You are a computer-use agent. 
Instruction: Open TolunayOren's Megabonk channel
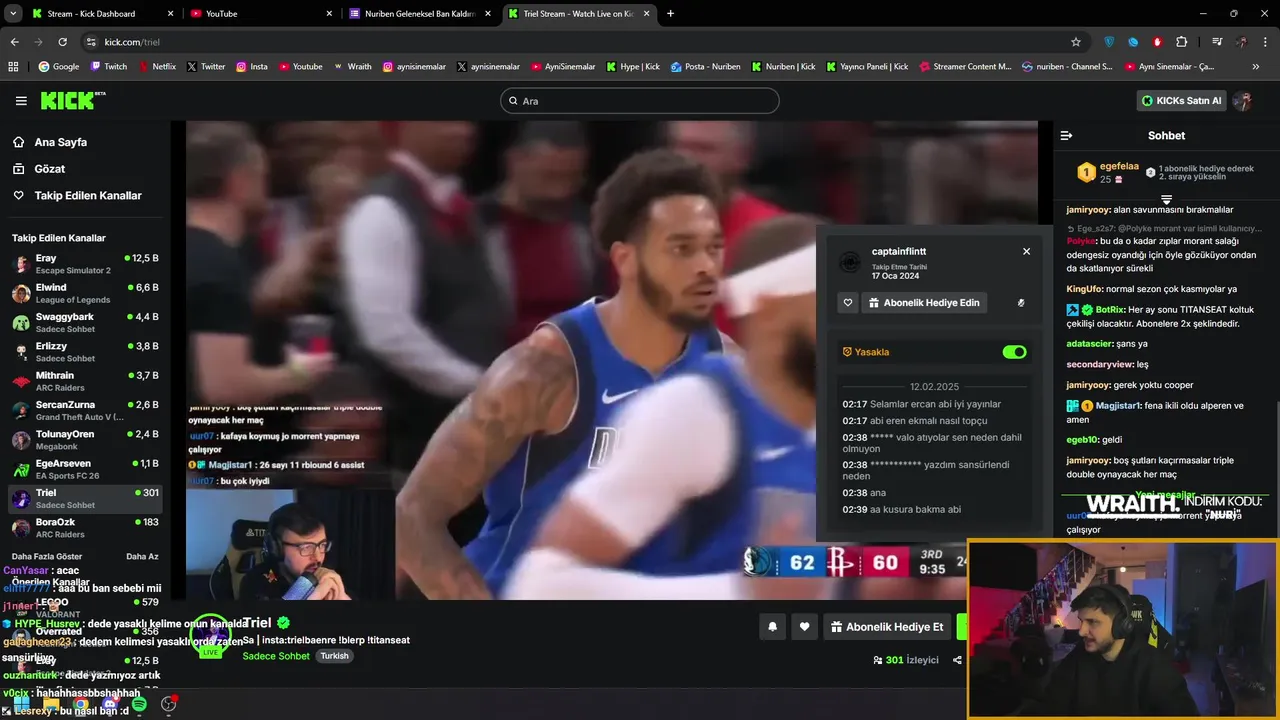[85, 440]
